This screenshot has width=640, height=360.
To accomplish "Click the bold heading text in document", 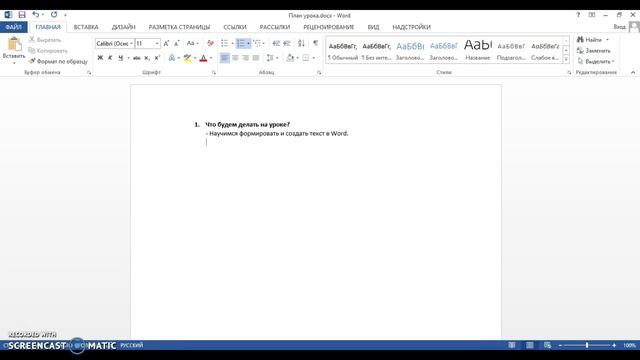I will pos(247,124).
